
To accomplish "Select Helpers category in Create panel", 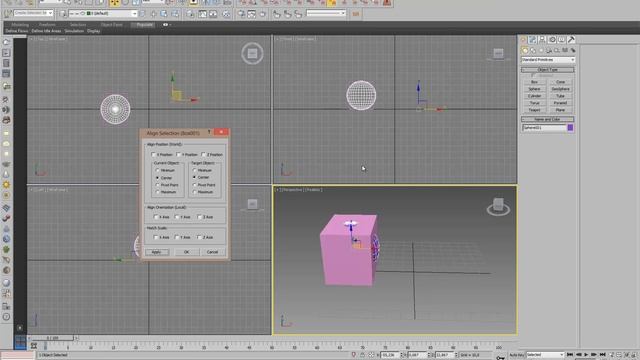I will coord(557,50).
